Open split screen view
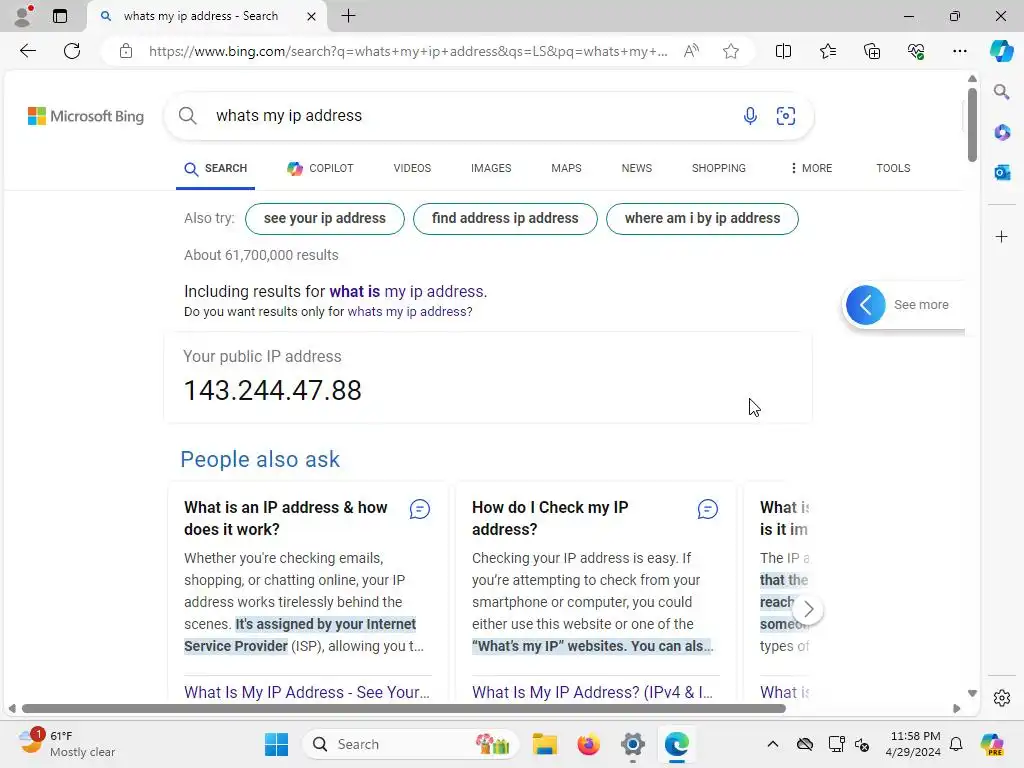 [783, 51]
